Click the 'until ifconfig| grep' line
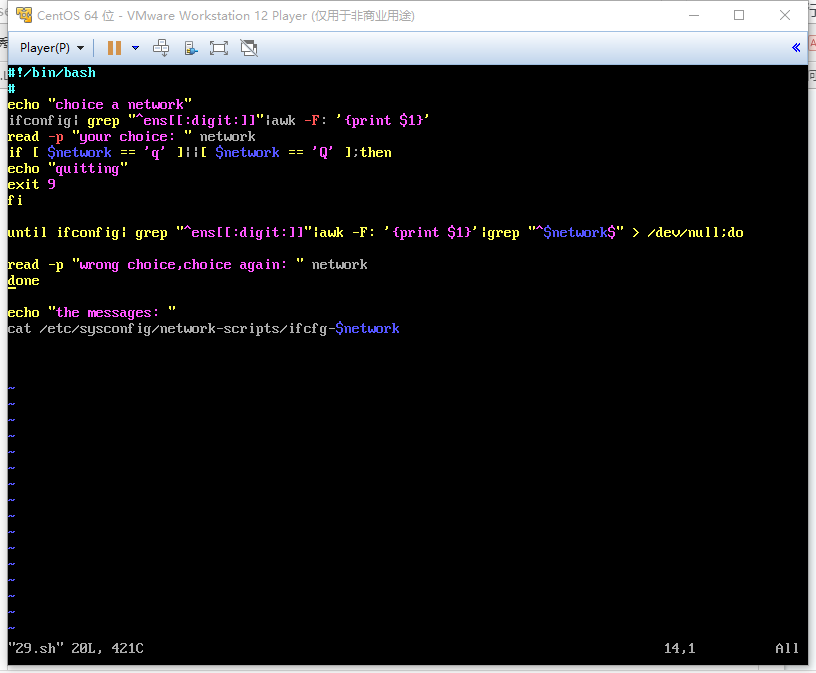Screen dimensions: 816x673 pyautogui.click(x=375, y=233)
